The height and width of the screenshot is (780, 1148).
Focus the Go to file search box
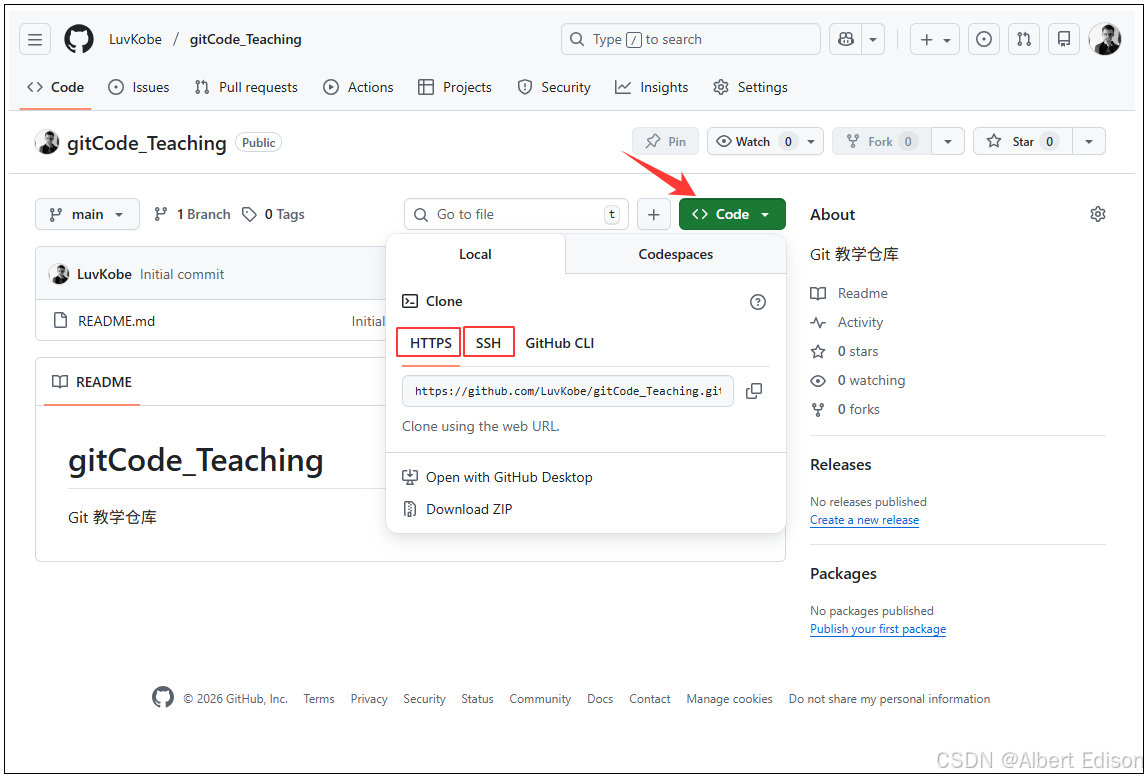tap(516, 214)
